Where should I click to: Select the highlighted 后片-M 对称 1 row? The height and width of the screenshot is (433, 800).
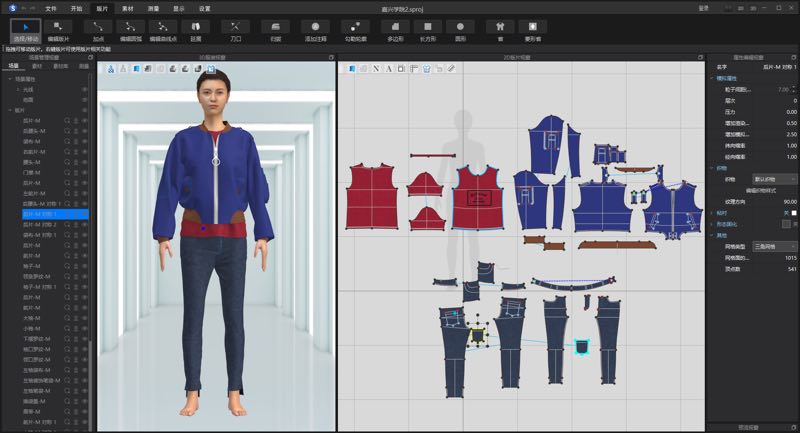coord(55,214)
